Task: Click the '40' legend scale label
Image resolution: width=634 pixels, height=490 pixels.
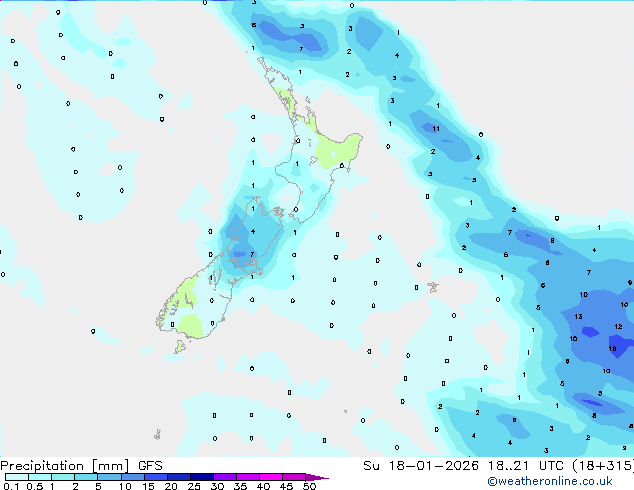Action: [x=263, y=486]
